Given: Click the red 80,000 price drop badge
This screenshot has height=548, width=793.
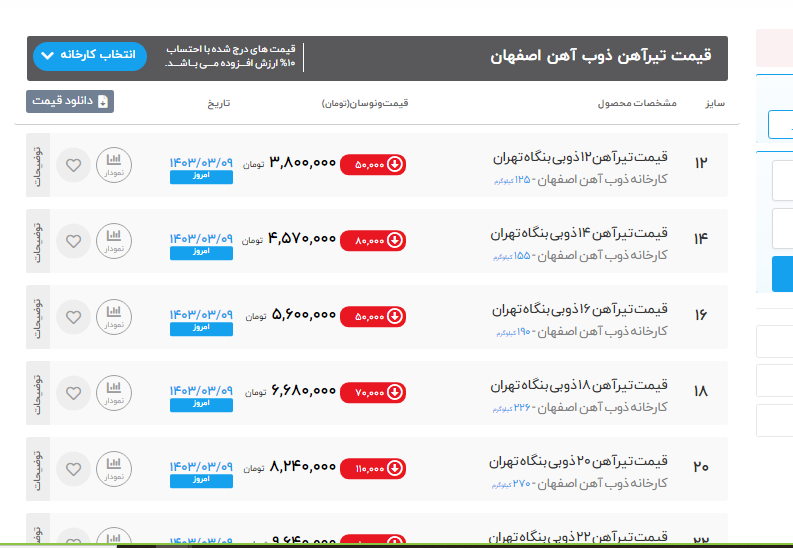Looking at the screenshot, I should (x=373, y=240).
